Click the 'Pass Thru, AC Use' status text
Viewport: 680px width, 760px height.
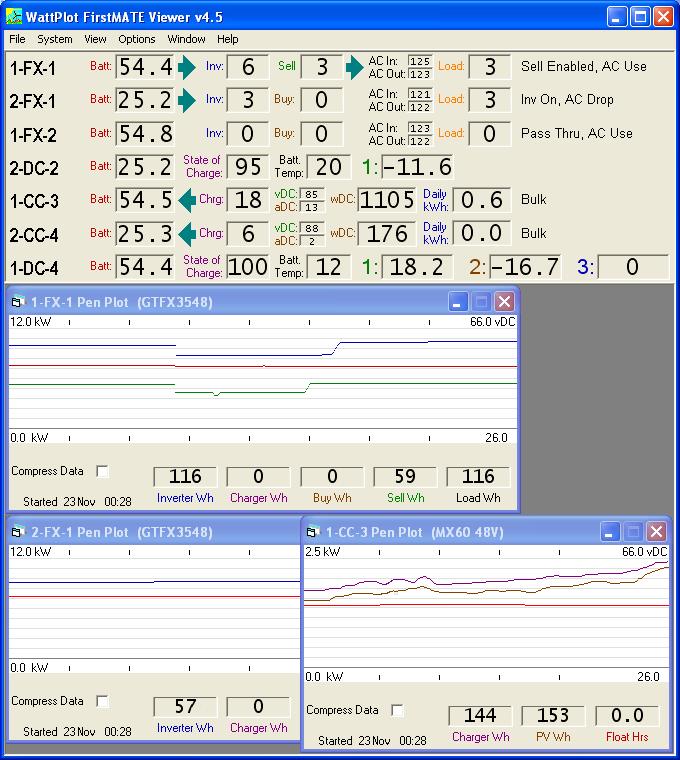[577, 133]
